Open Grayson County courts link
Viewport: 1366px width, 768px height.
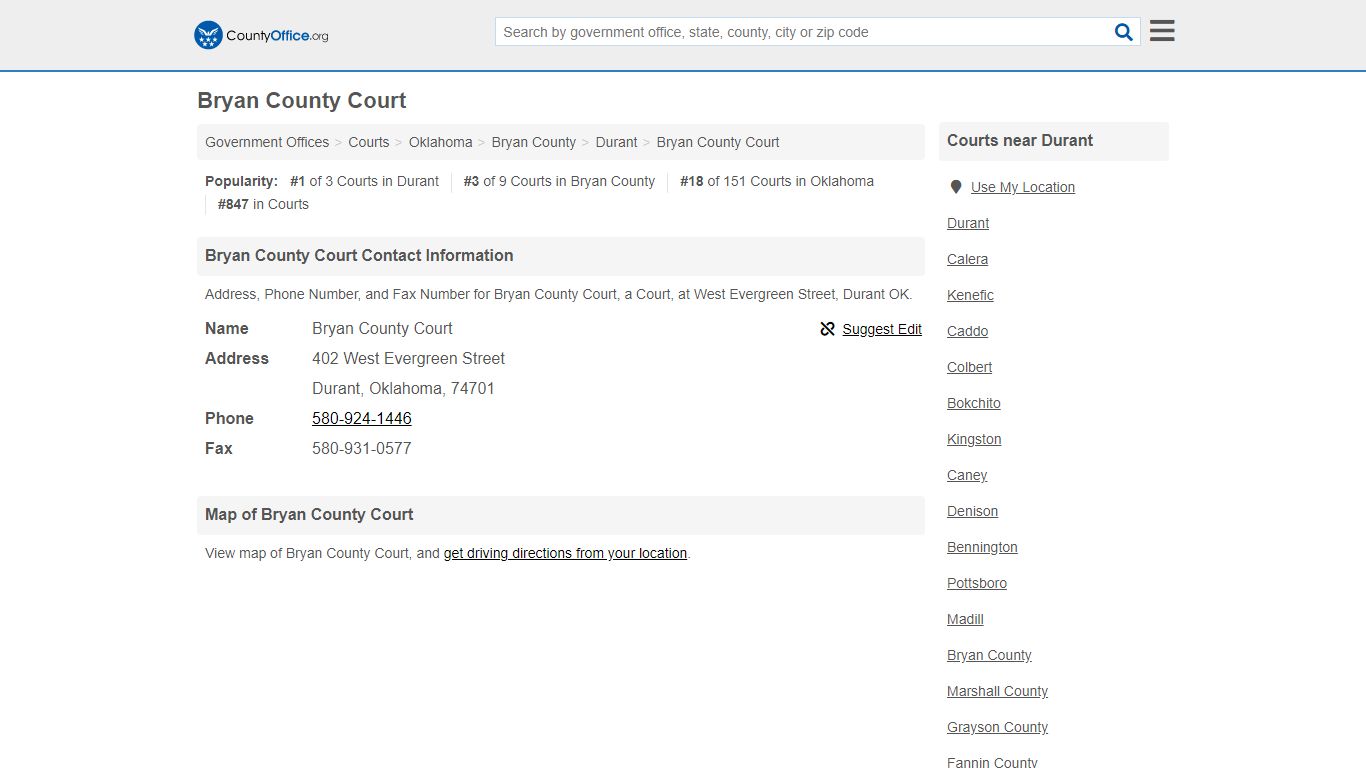click(997, 727)
